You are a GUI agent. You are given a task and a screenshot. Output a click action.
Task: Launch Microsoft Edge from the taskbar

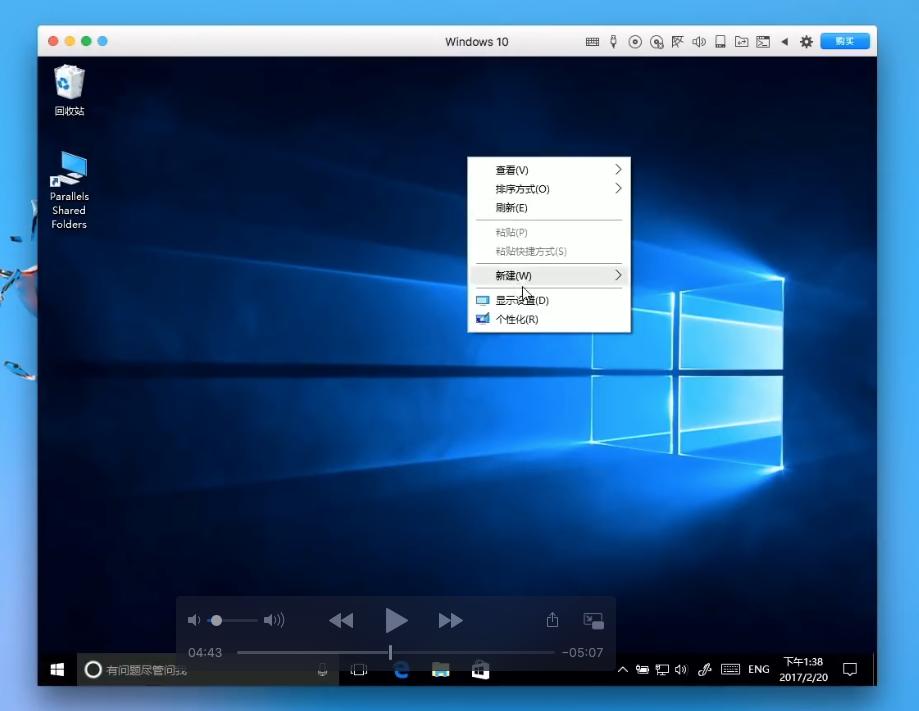[x=401, y=669]
